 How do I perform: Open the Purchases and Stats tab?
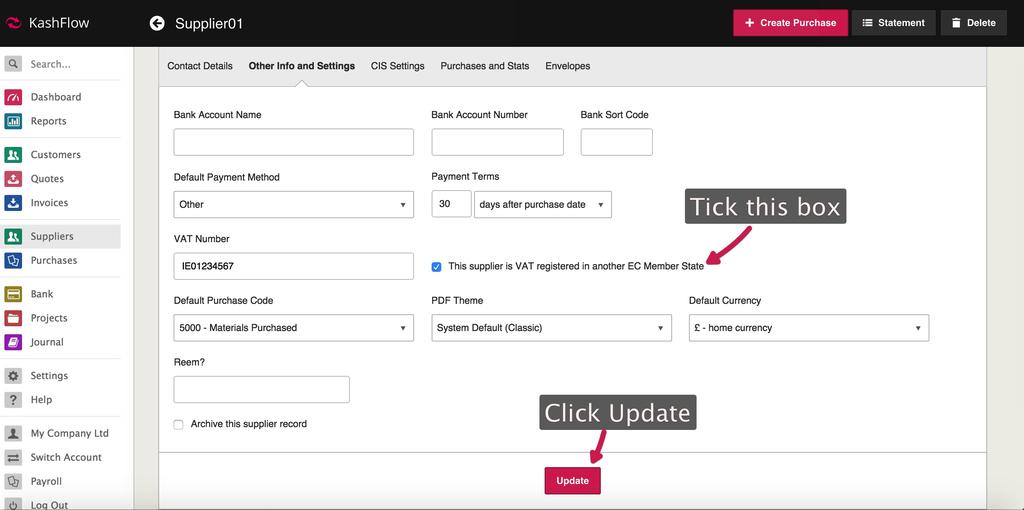(x=484, y=66)
